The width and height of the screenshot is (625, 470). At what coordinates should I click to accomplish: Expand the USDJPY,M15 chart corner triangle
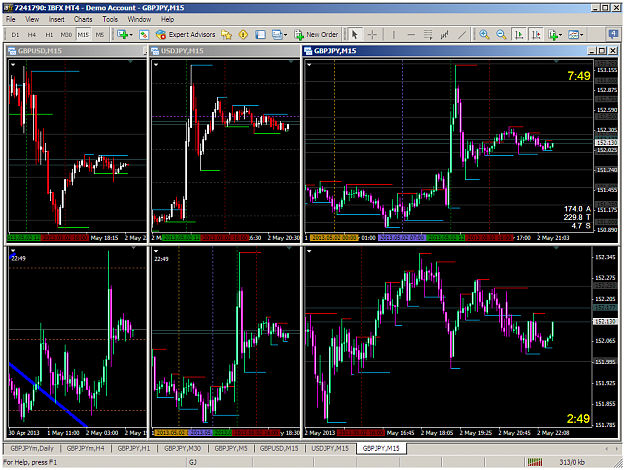156,64
